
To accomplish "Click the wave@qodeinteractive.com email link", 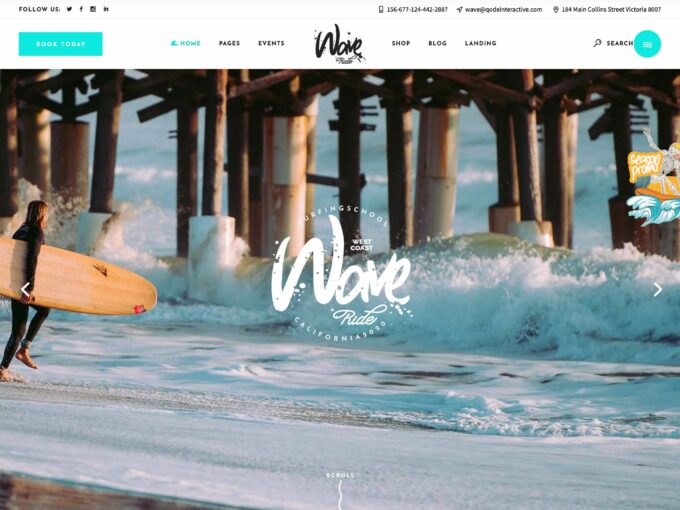I will coord(500,9).
